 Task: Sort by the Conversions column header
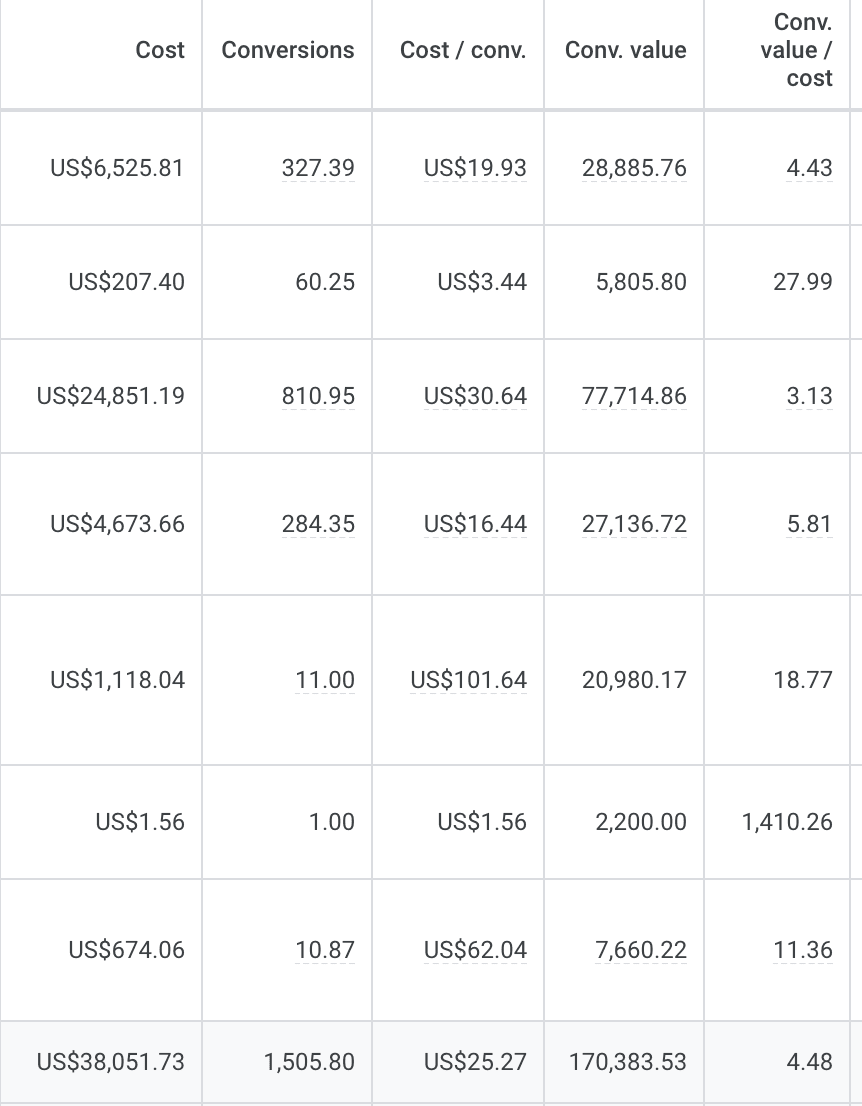(288, 50)
